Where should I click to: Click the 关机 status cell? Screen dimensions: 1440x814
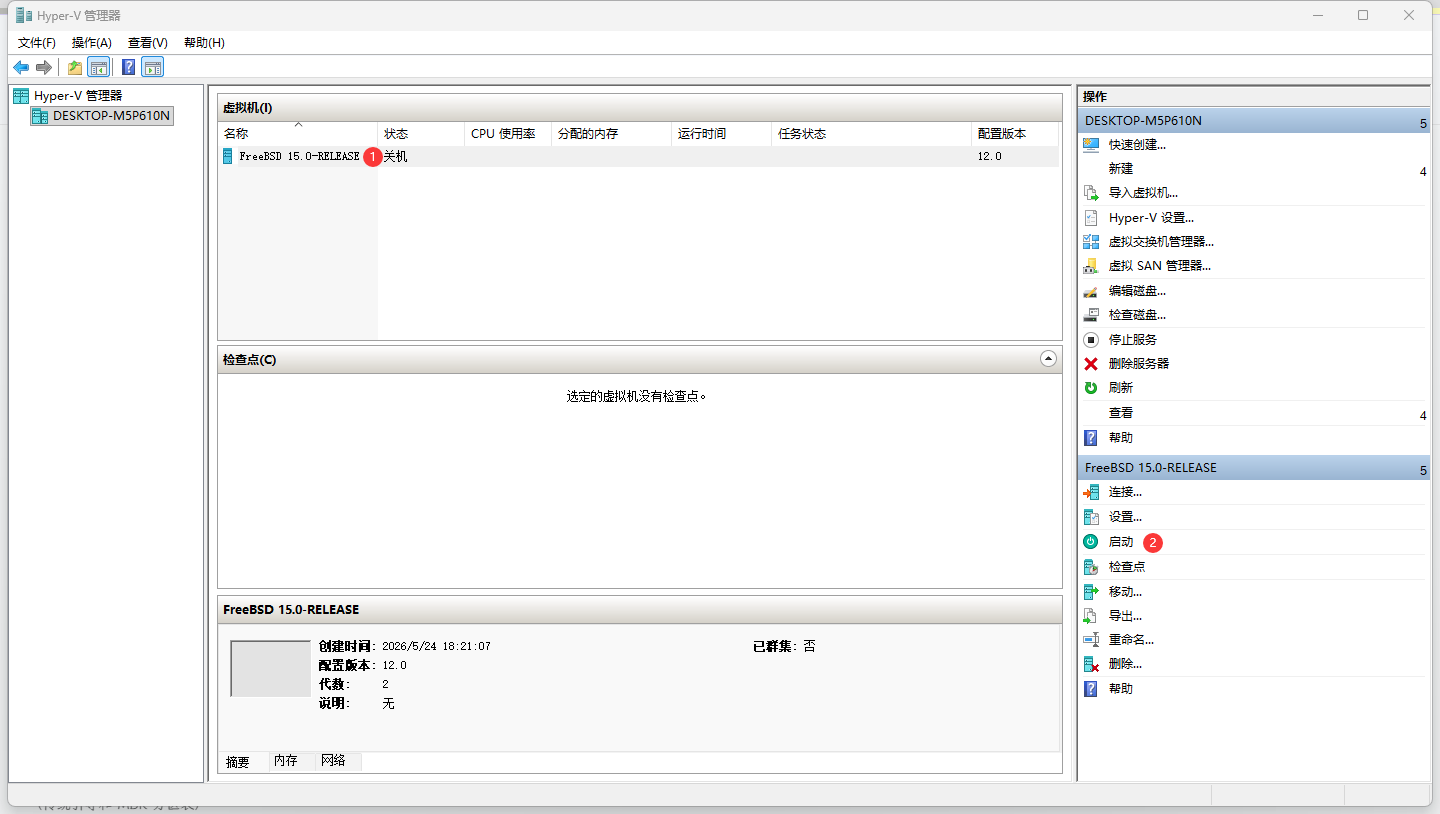click(x=396, y=157)
